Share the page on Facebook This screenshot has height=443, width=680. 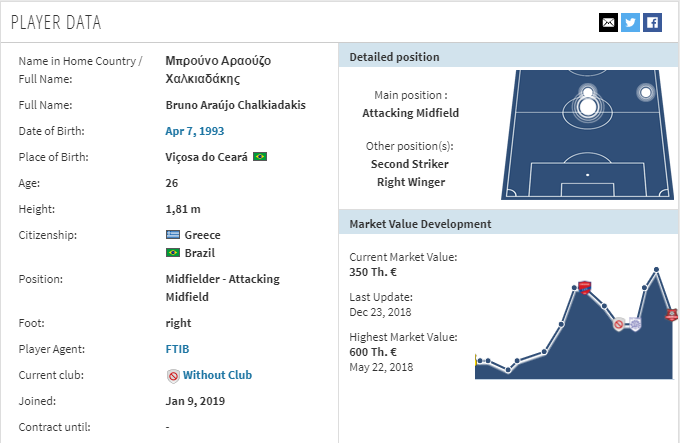click(x=652, y=23)
